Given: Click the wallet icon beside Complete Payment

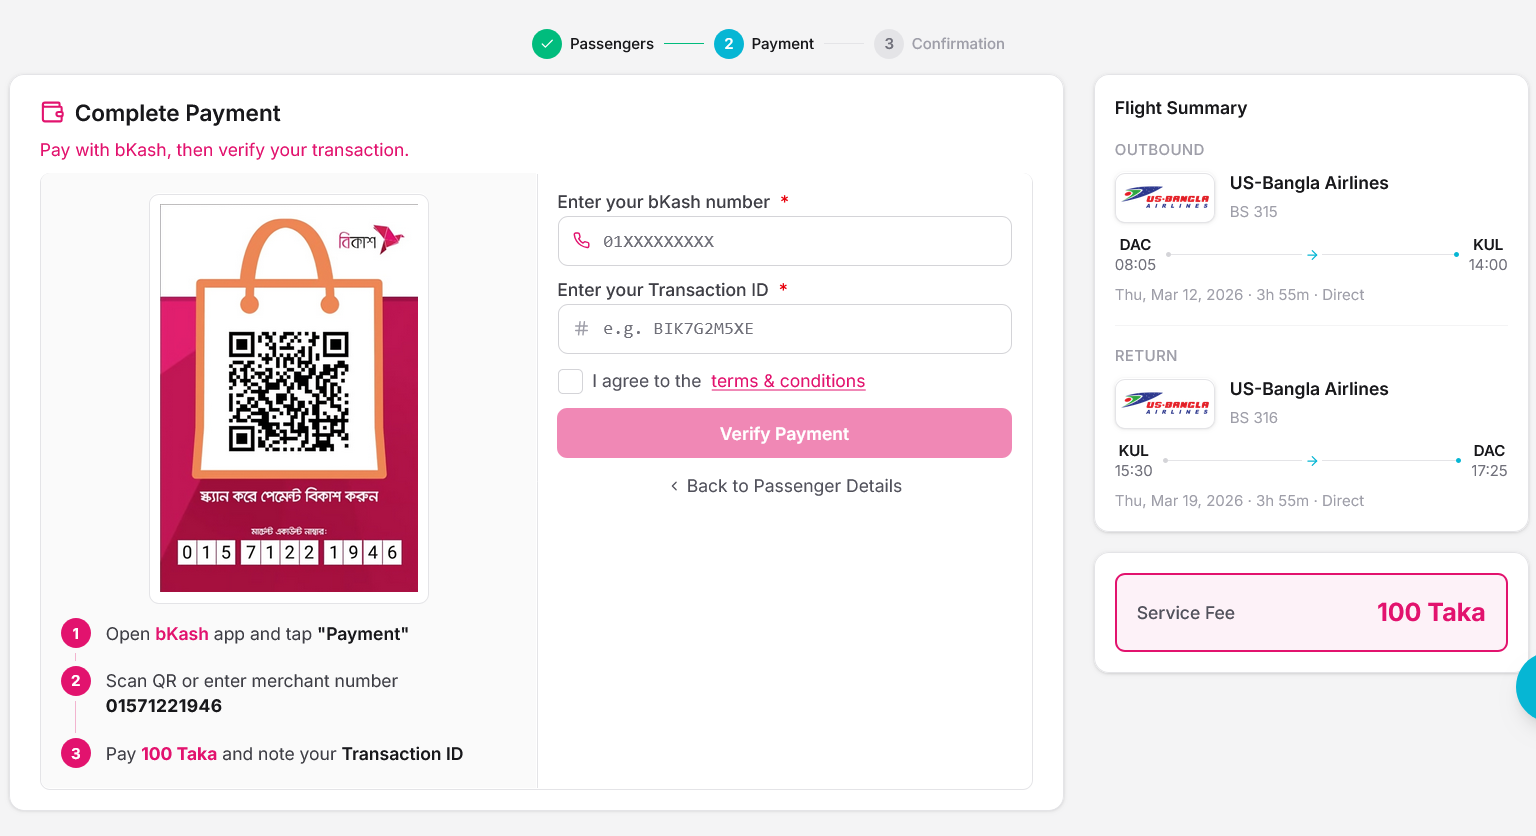Looking at the screenshot, I should pos(53,112).
